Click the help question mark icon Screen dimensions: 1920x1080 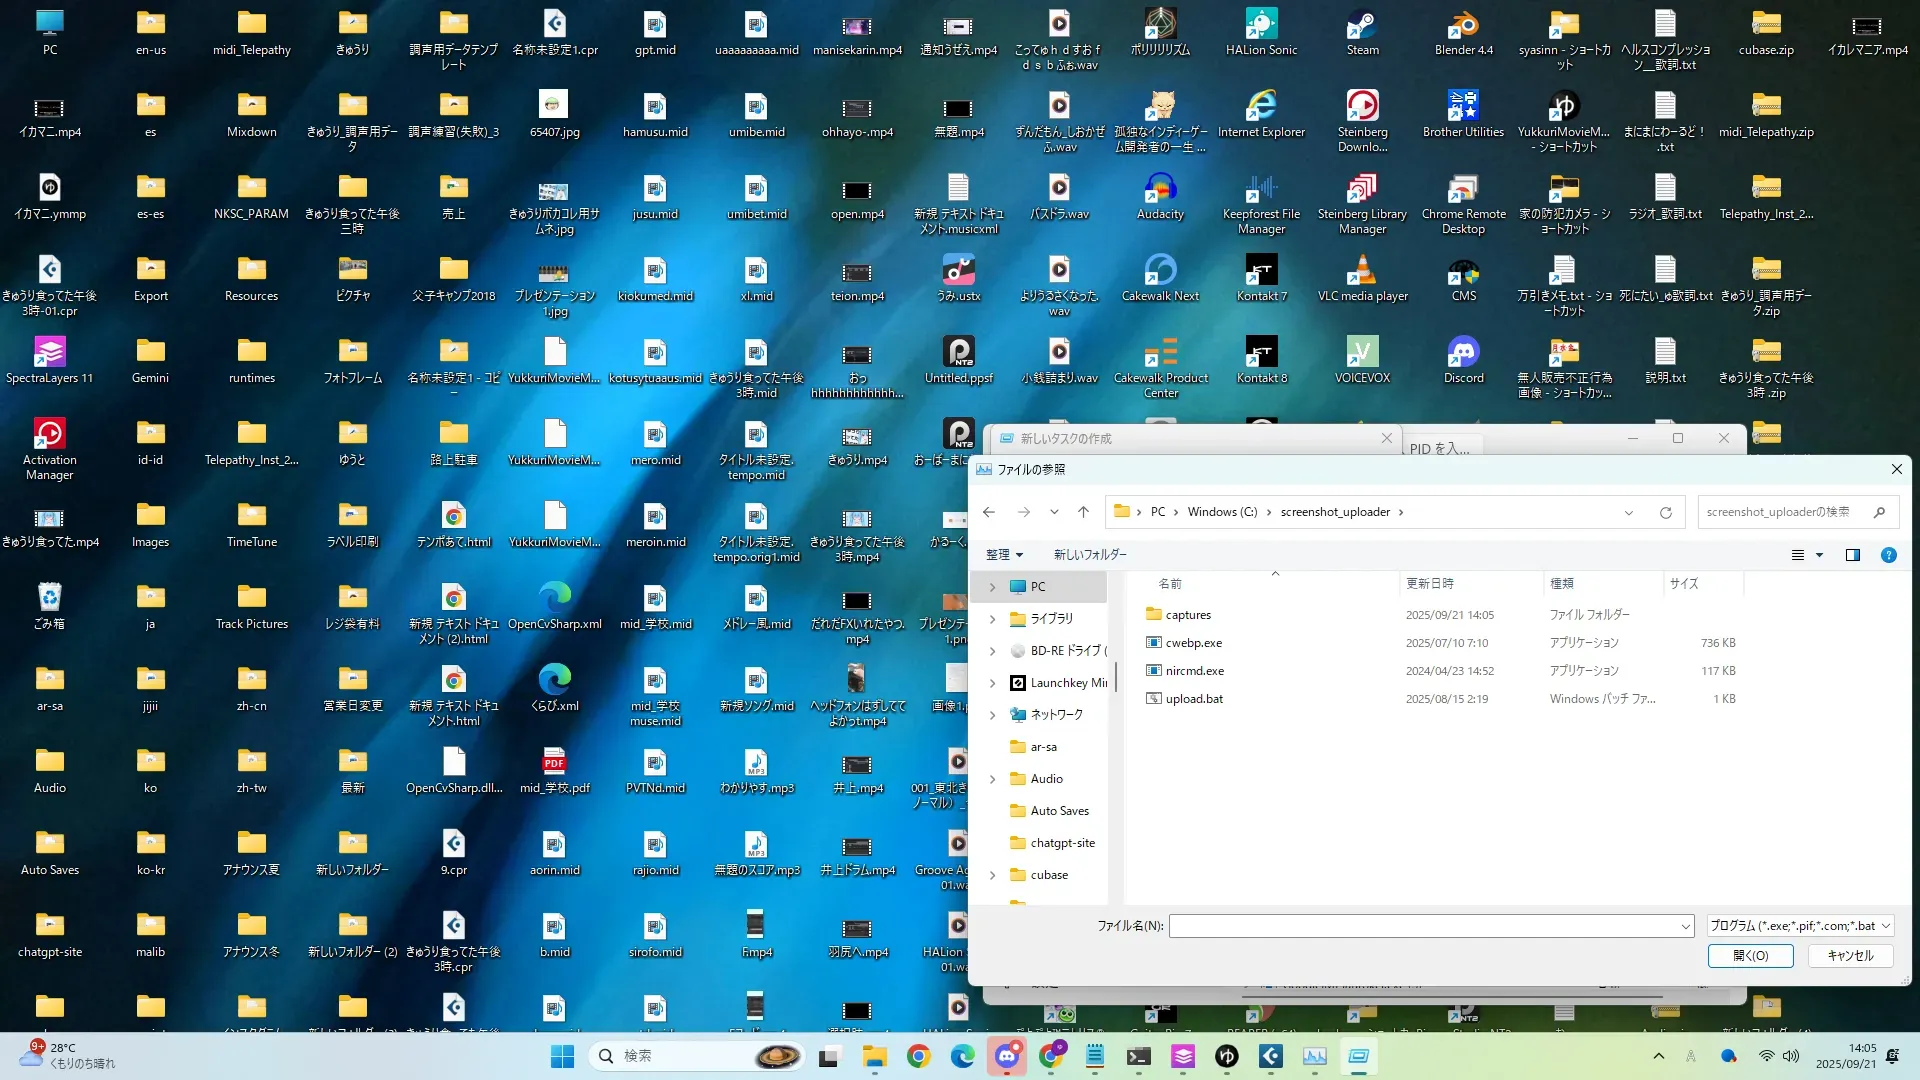click(1888, 555)
